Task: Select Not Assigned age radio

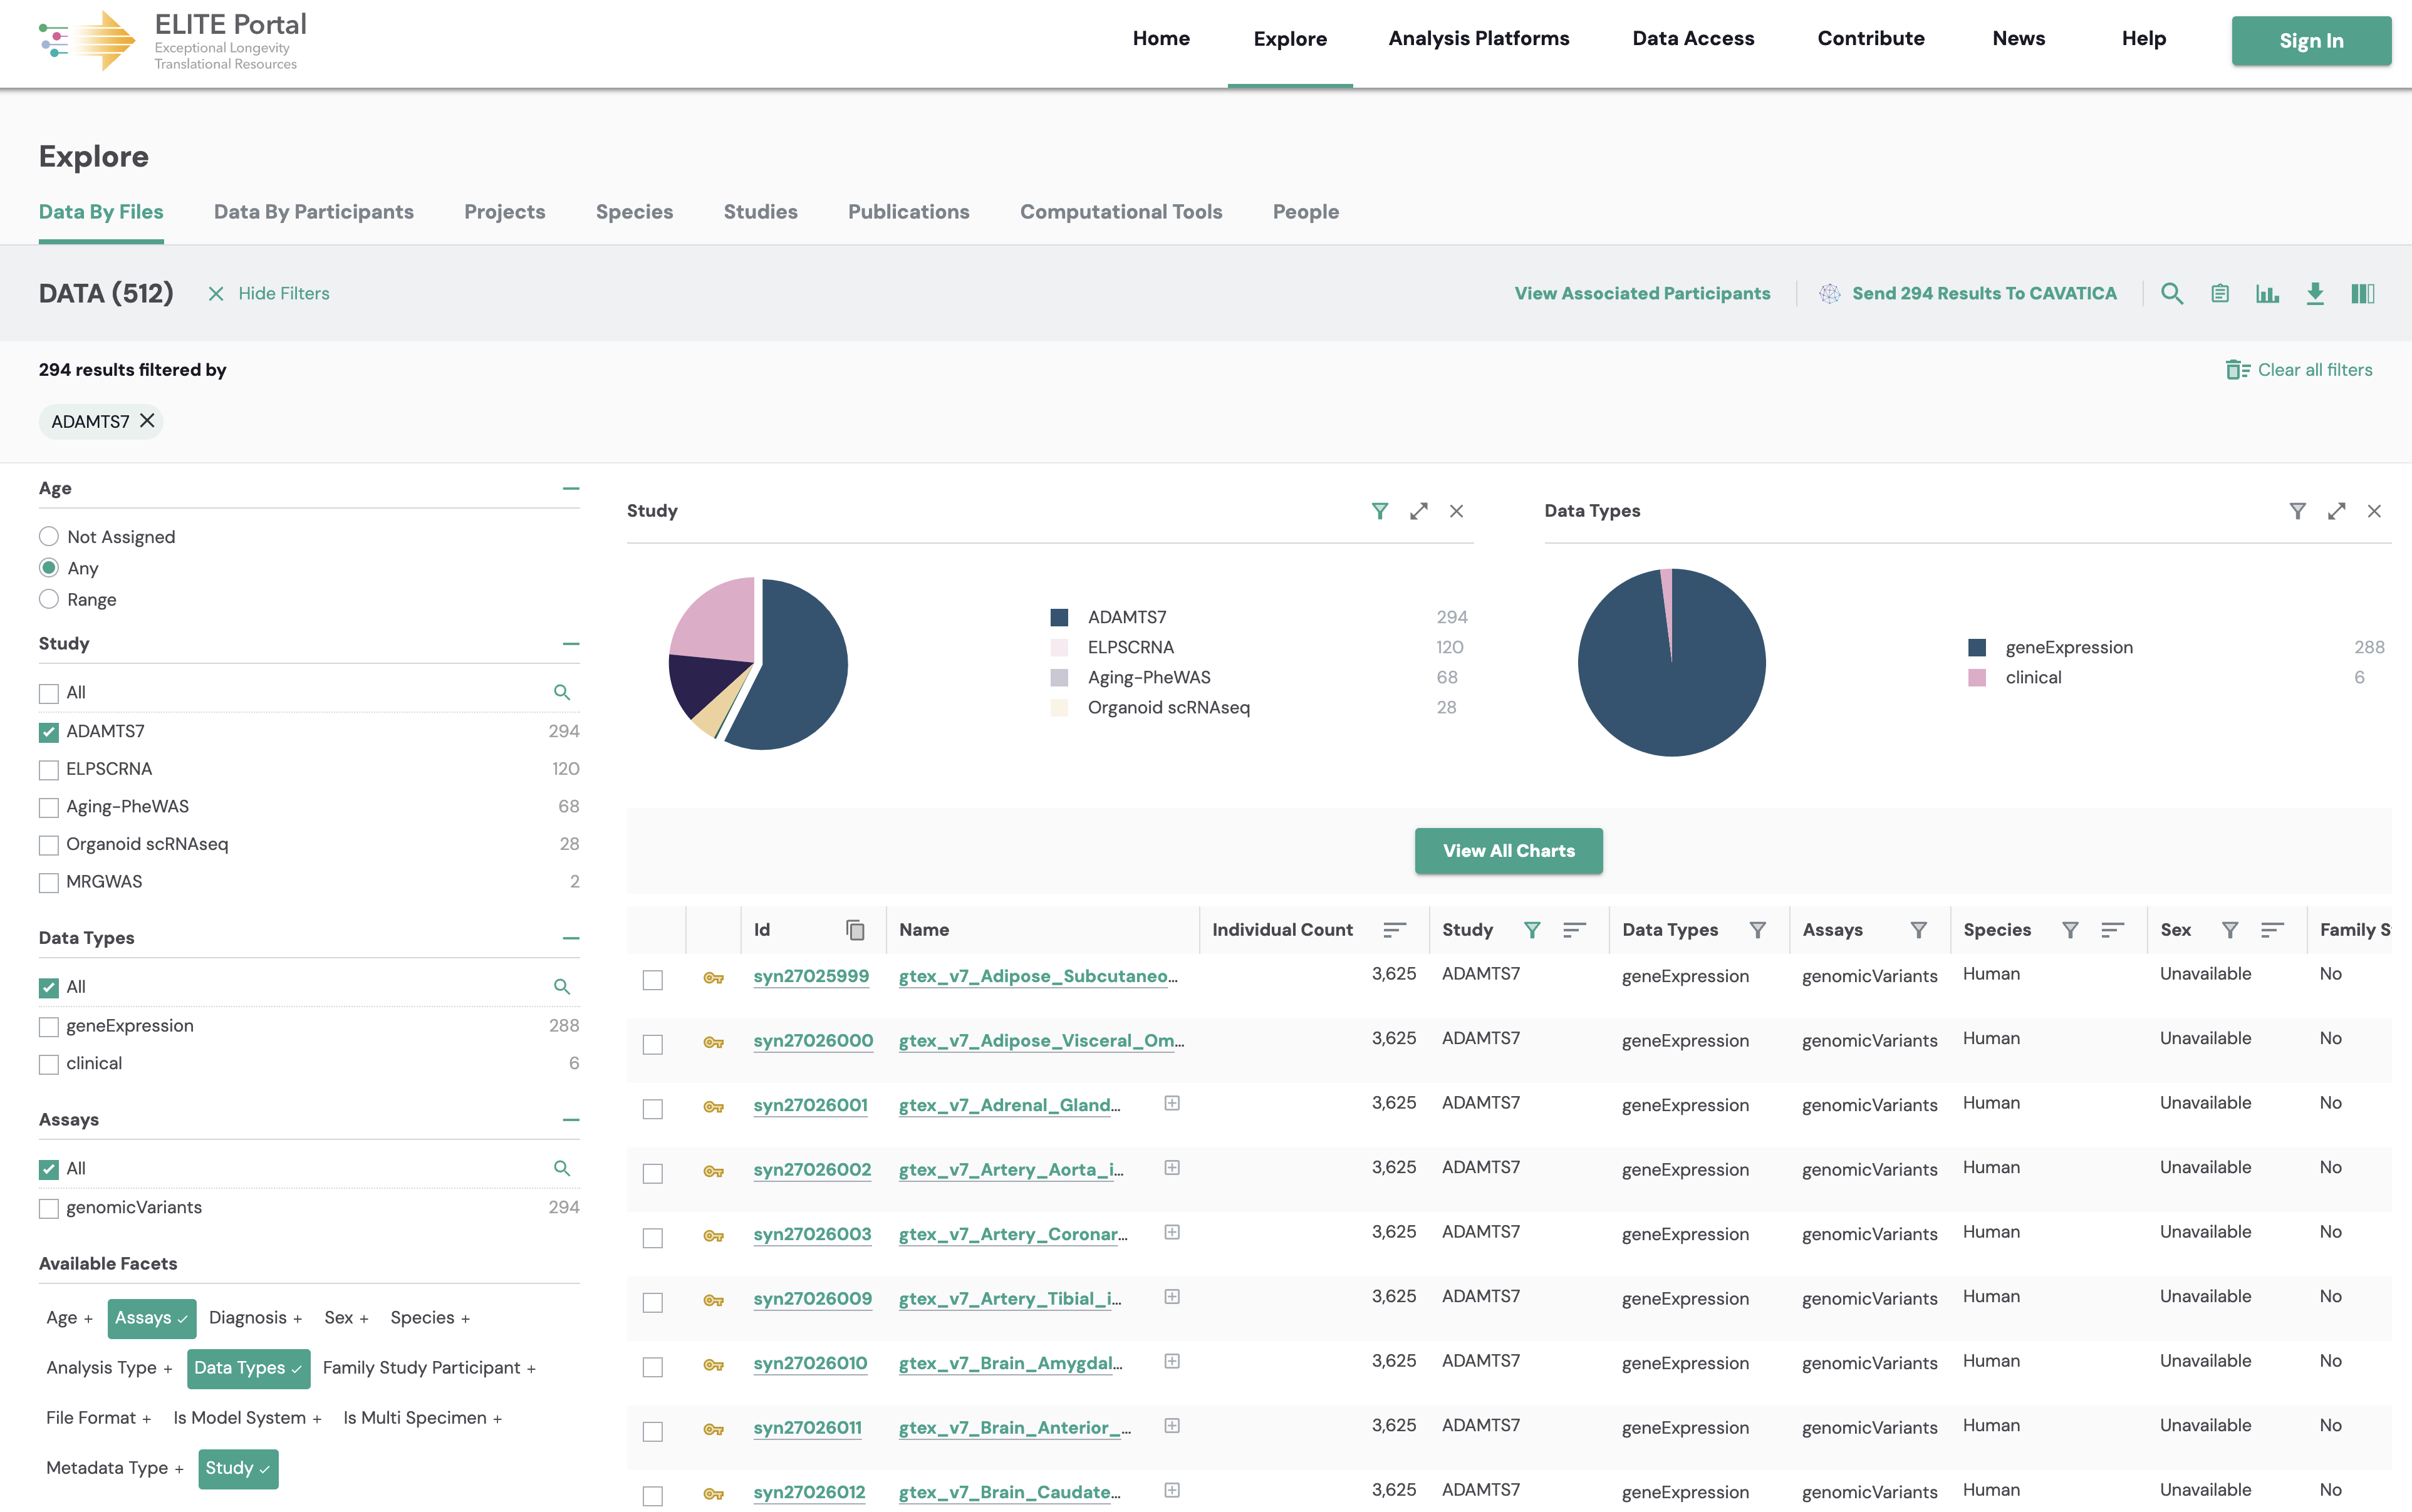Action: [48, 536]
